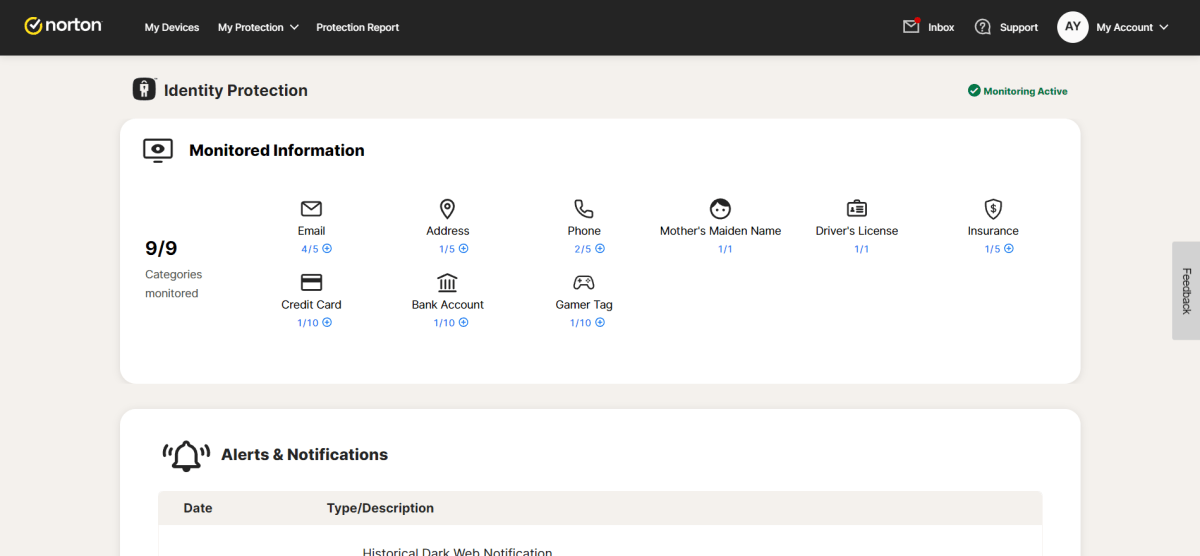Click the AY account avatar
Screen dimensions: 1200x556
pos(1073,27)
